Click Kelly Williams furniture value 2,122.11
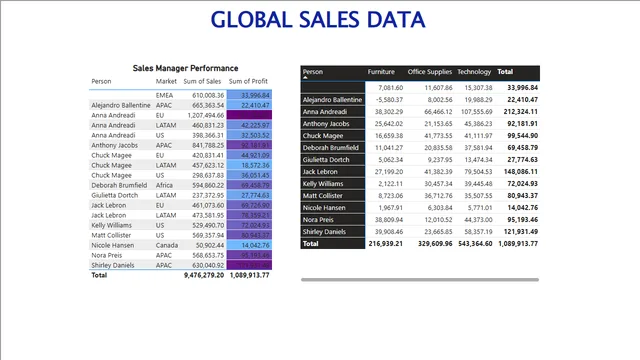 coord(390,184)
